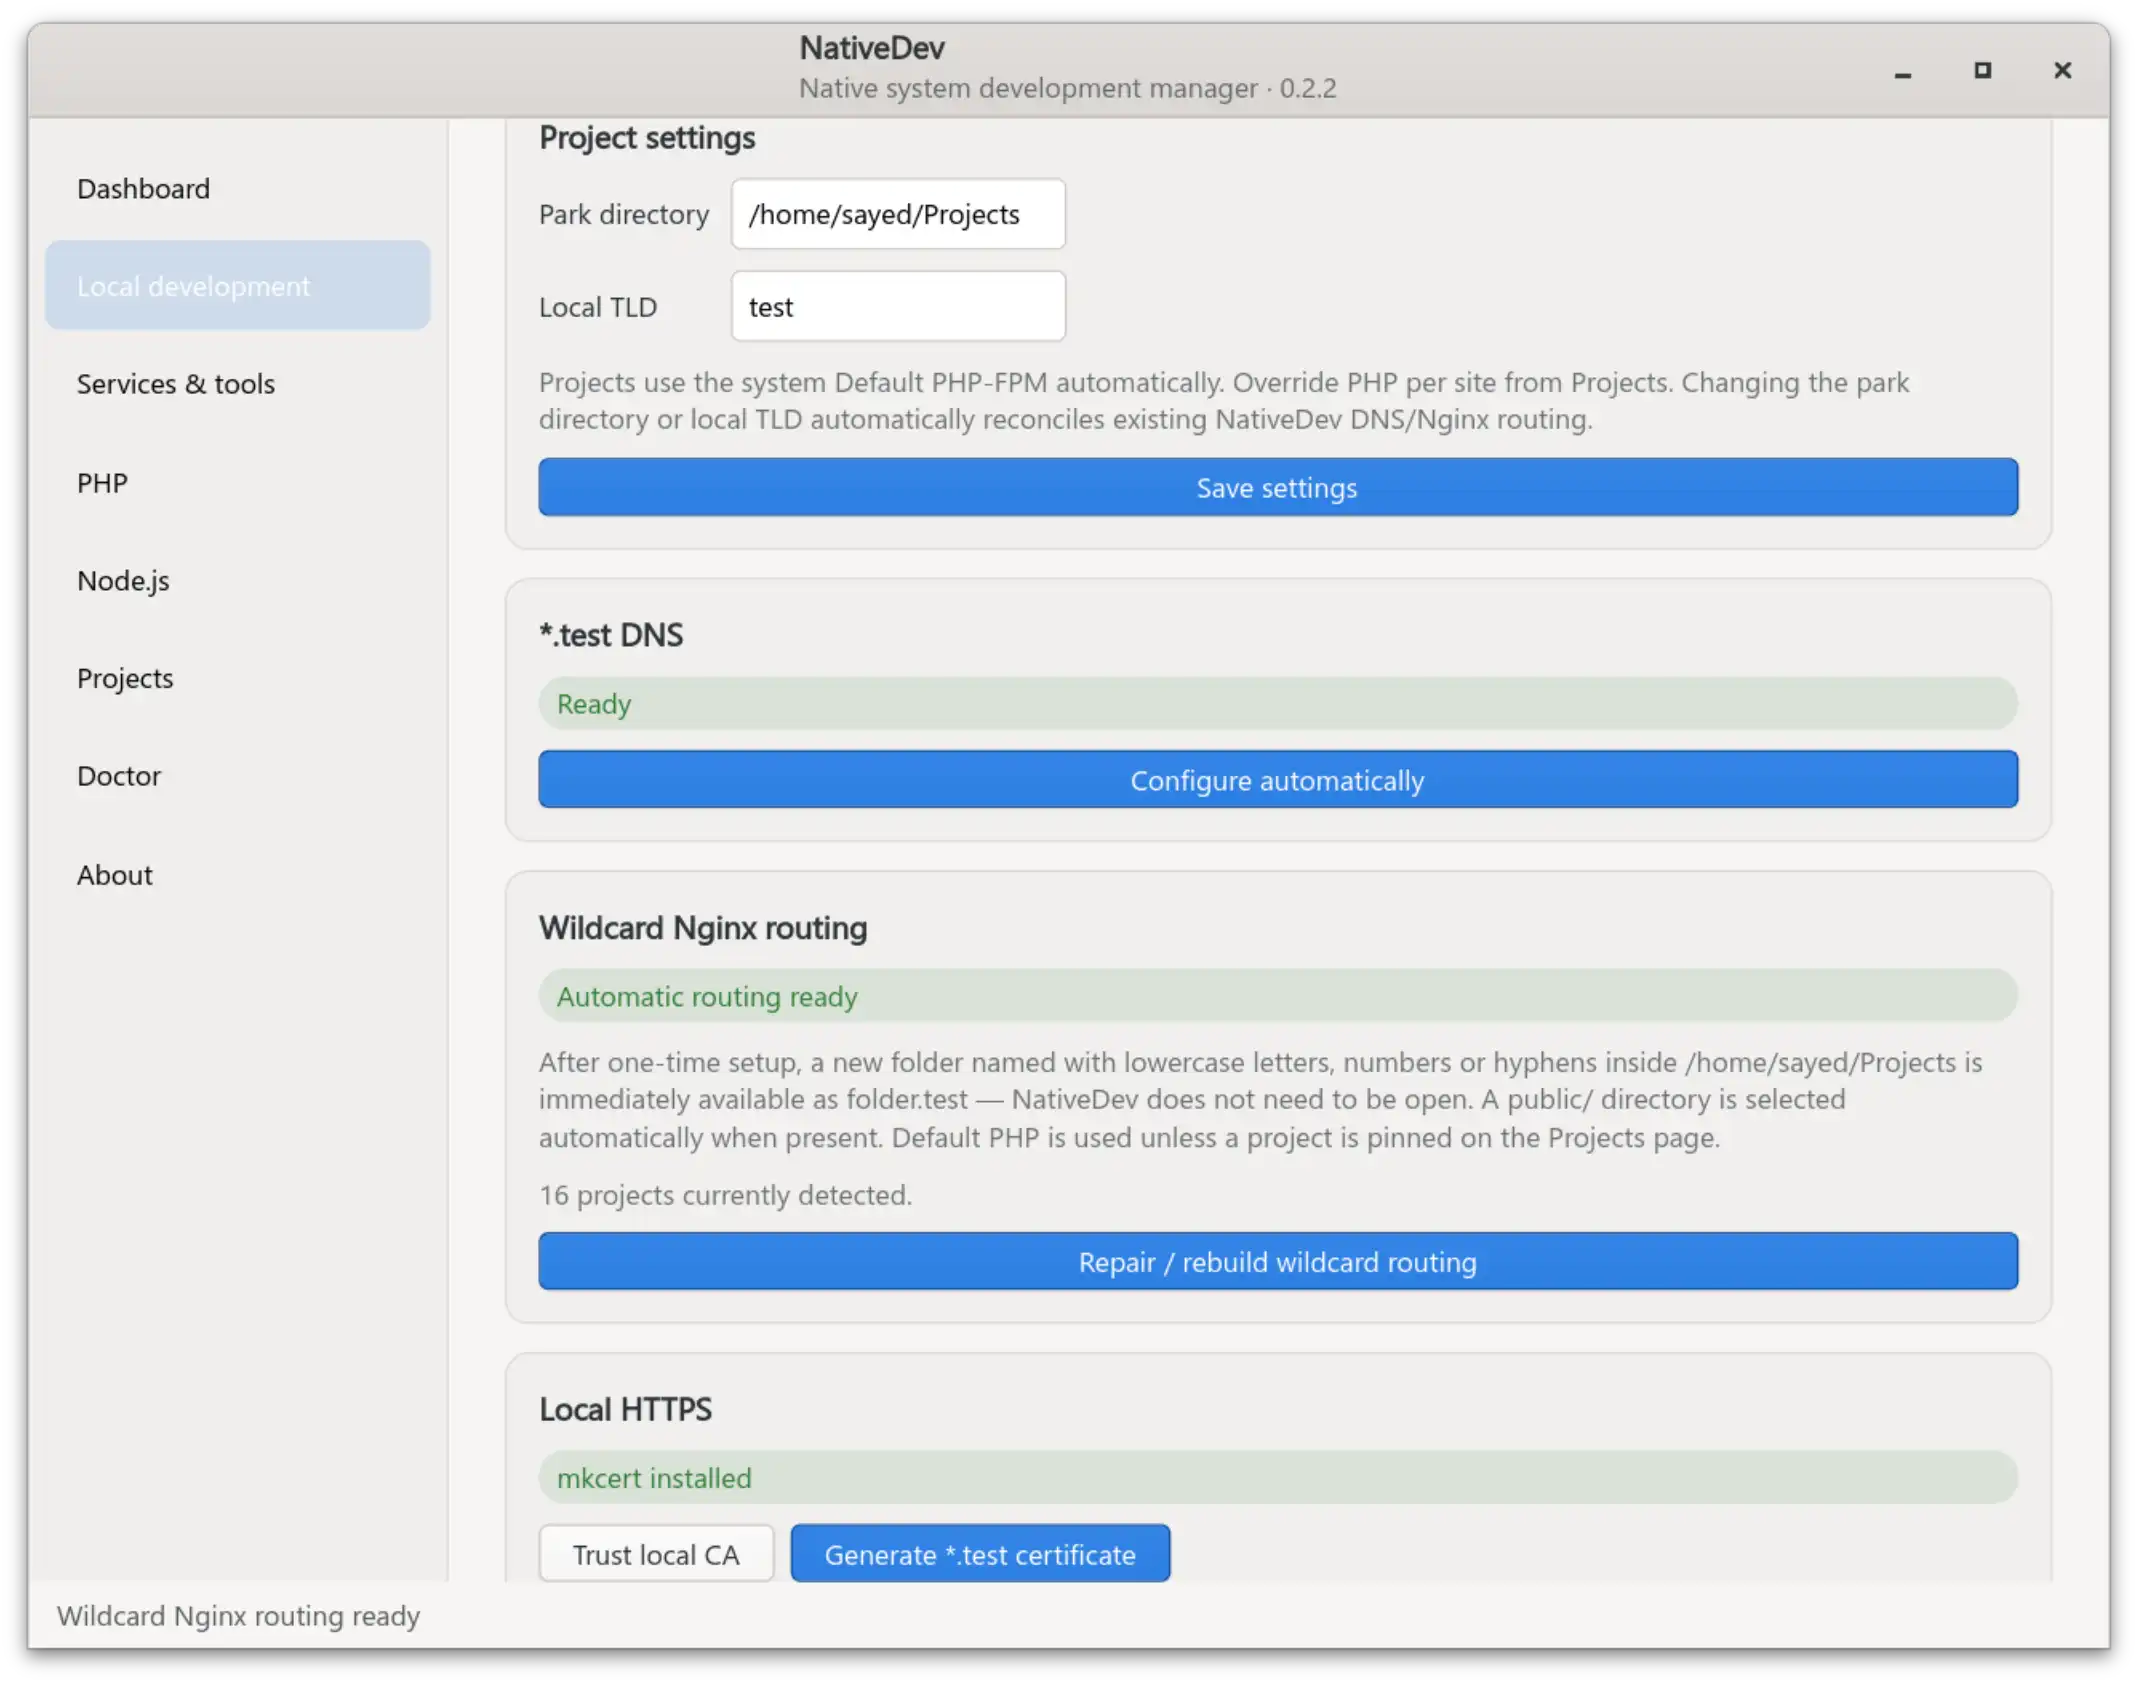Open the Projects page
Image resolution: width=2136 pixels, height=1682 pixels.
point(238,678)
